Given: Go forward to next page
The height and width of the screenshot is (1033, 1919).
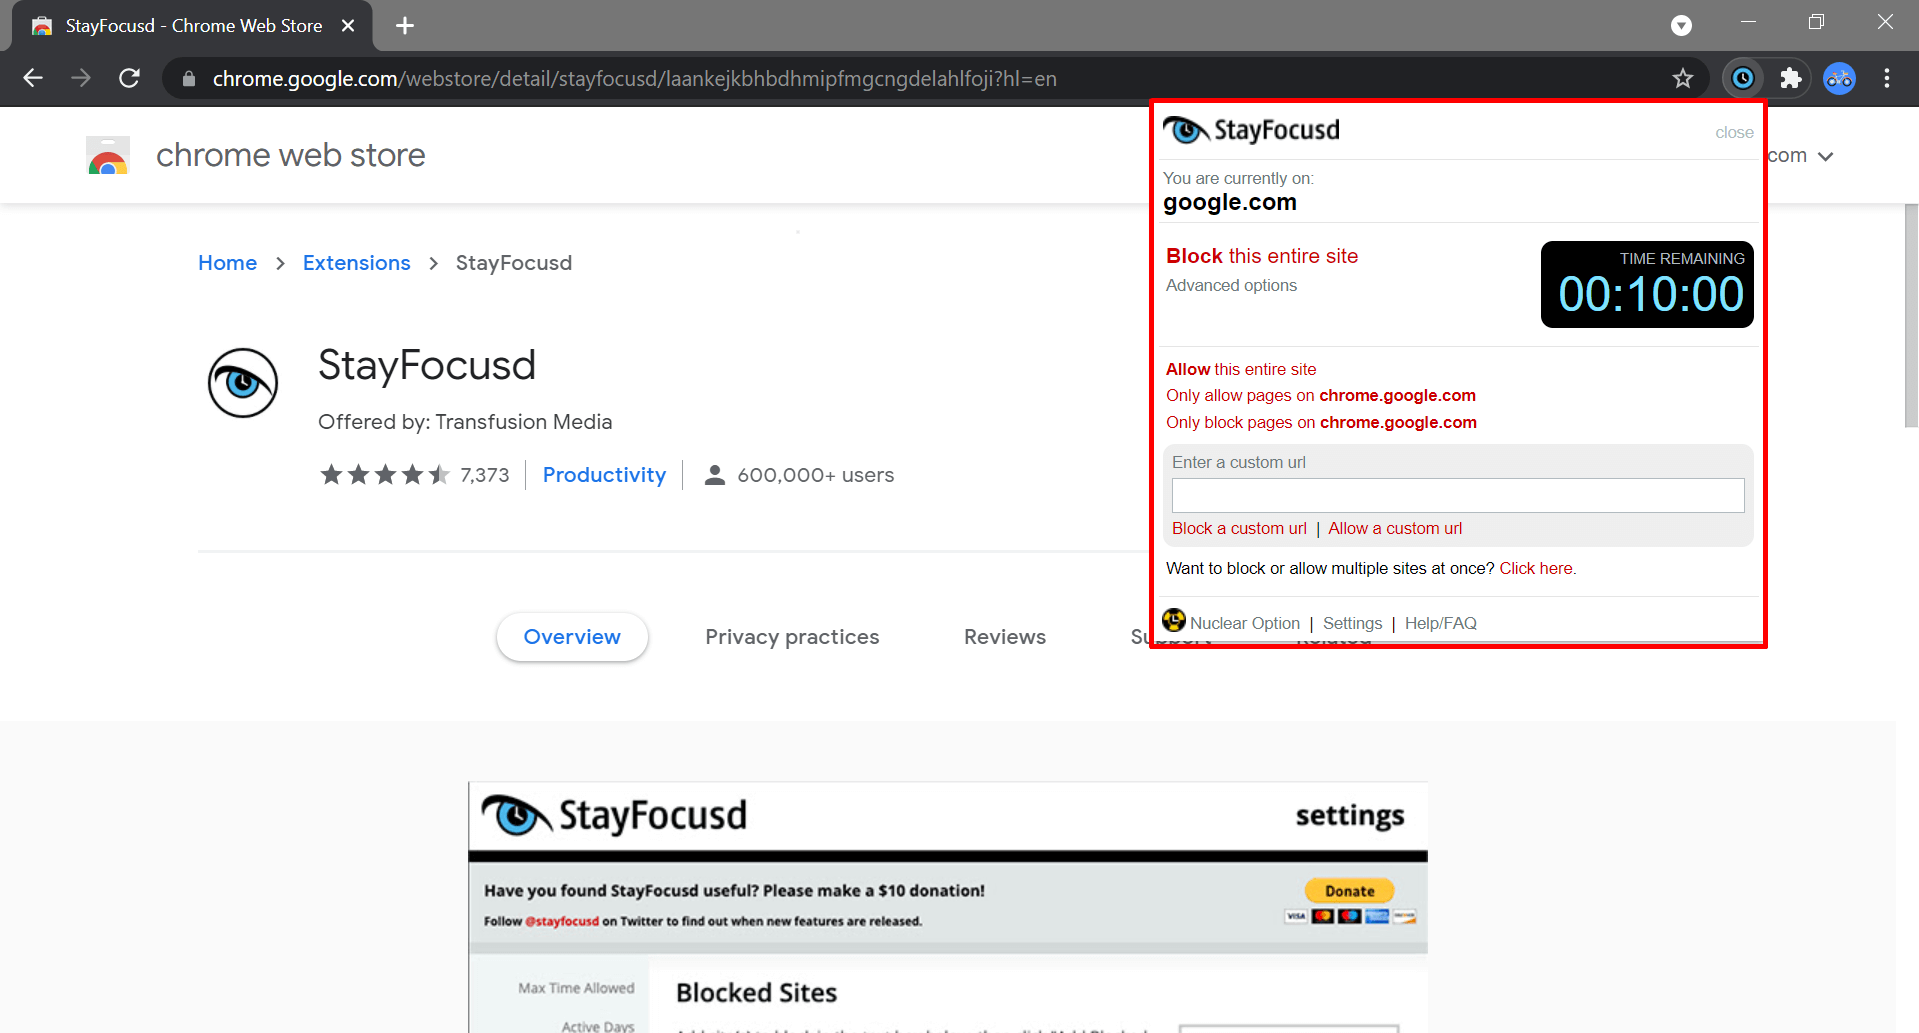Looking at the screenshot, I should pos(81,78).
